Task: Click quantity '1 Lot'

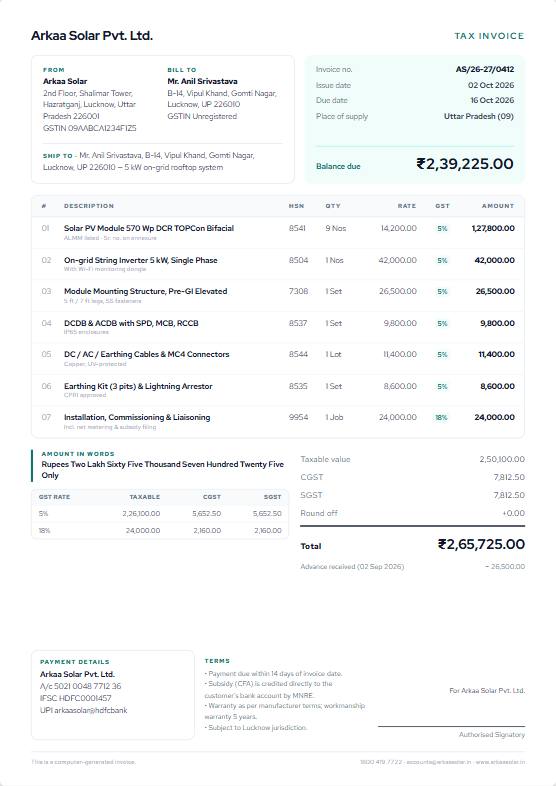Action: pyautogui.click(x=333, y=354)
